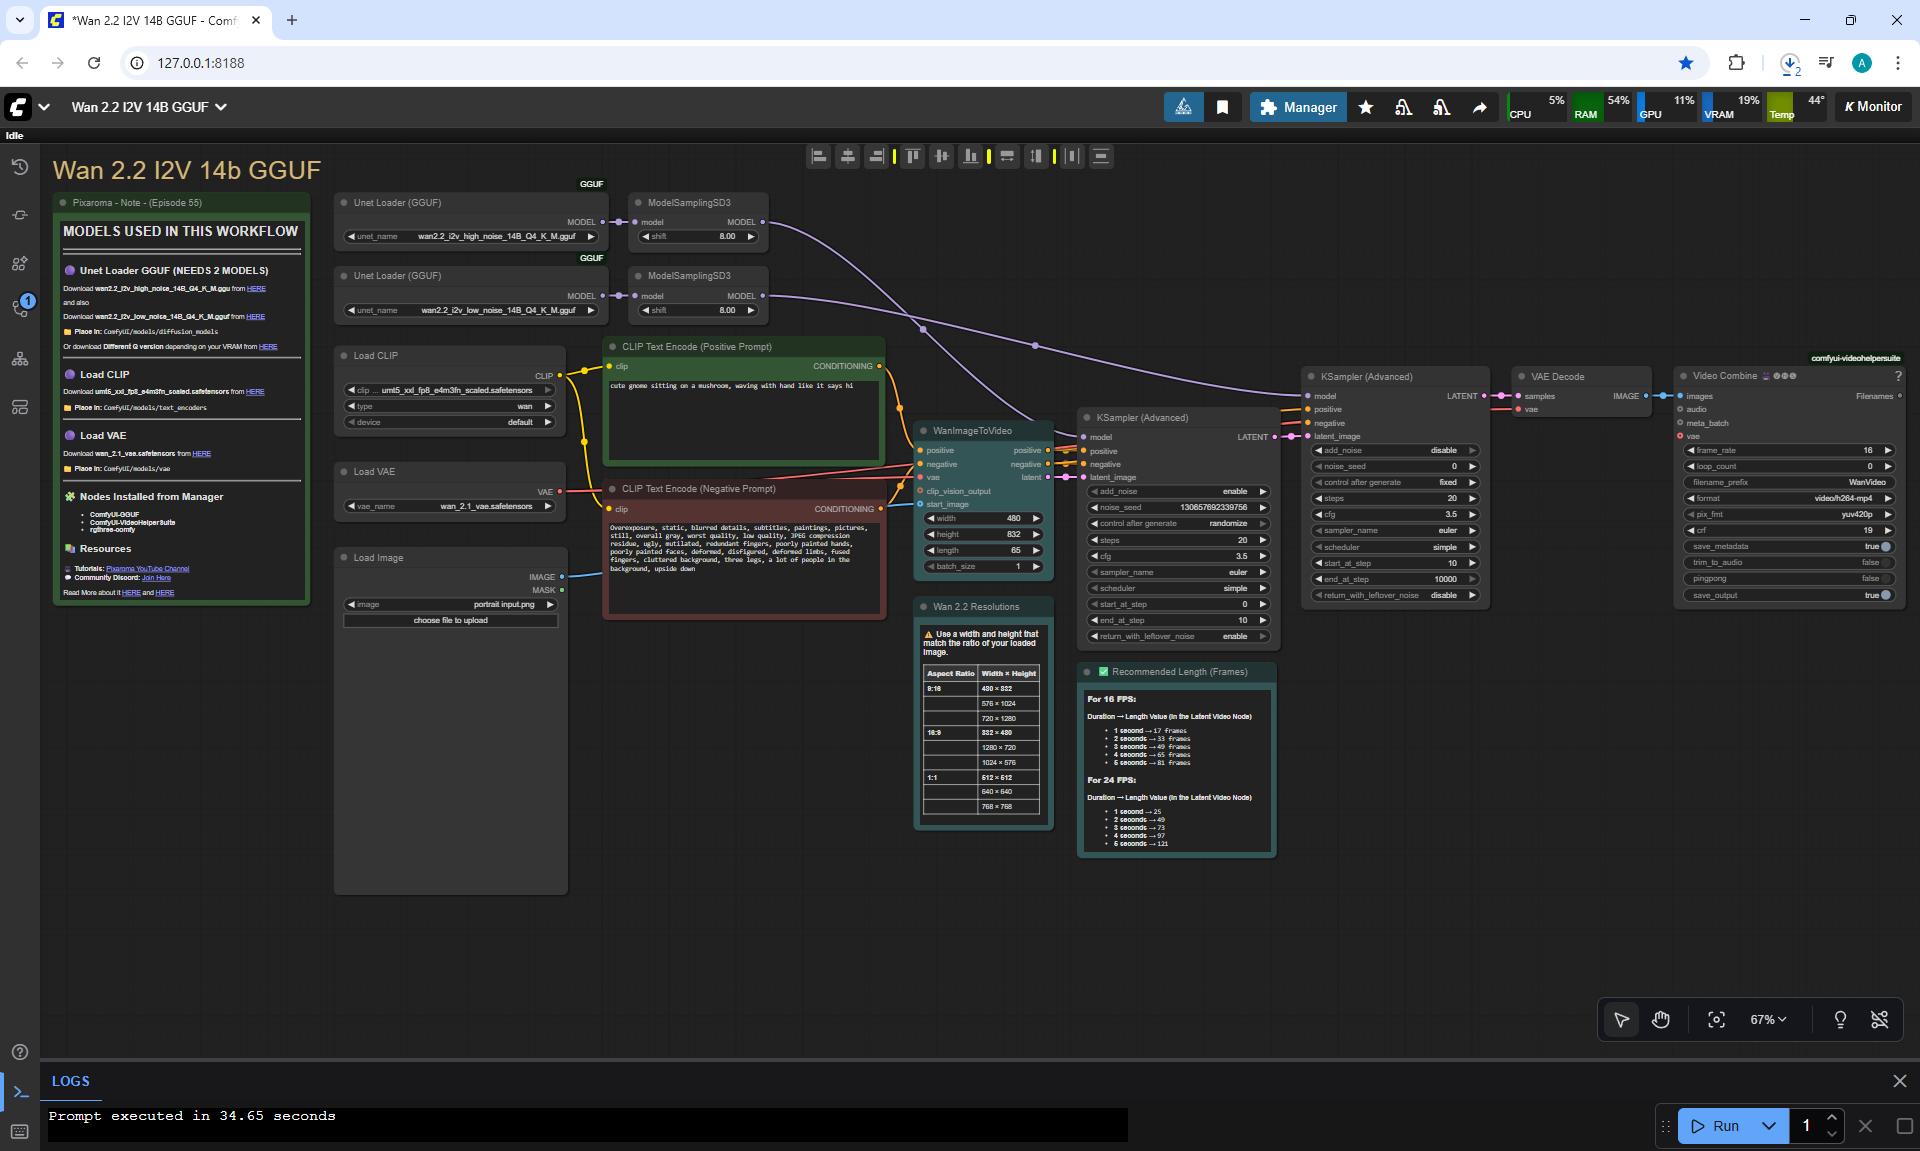The image size is (1920, 1151).
Task: Click the lightbulb icon in canvas toolbar
Action: point(1840,1019)
